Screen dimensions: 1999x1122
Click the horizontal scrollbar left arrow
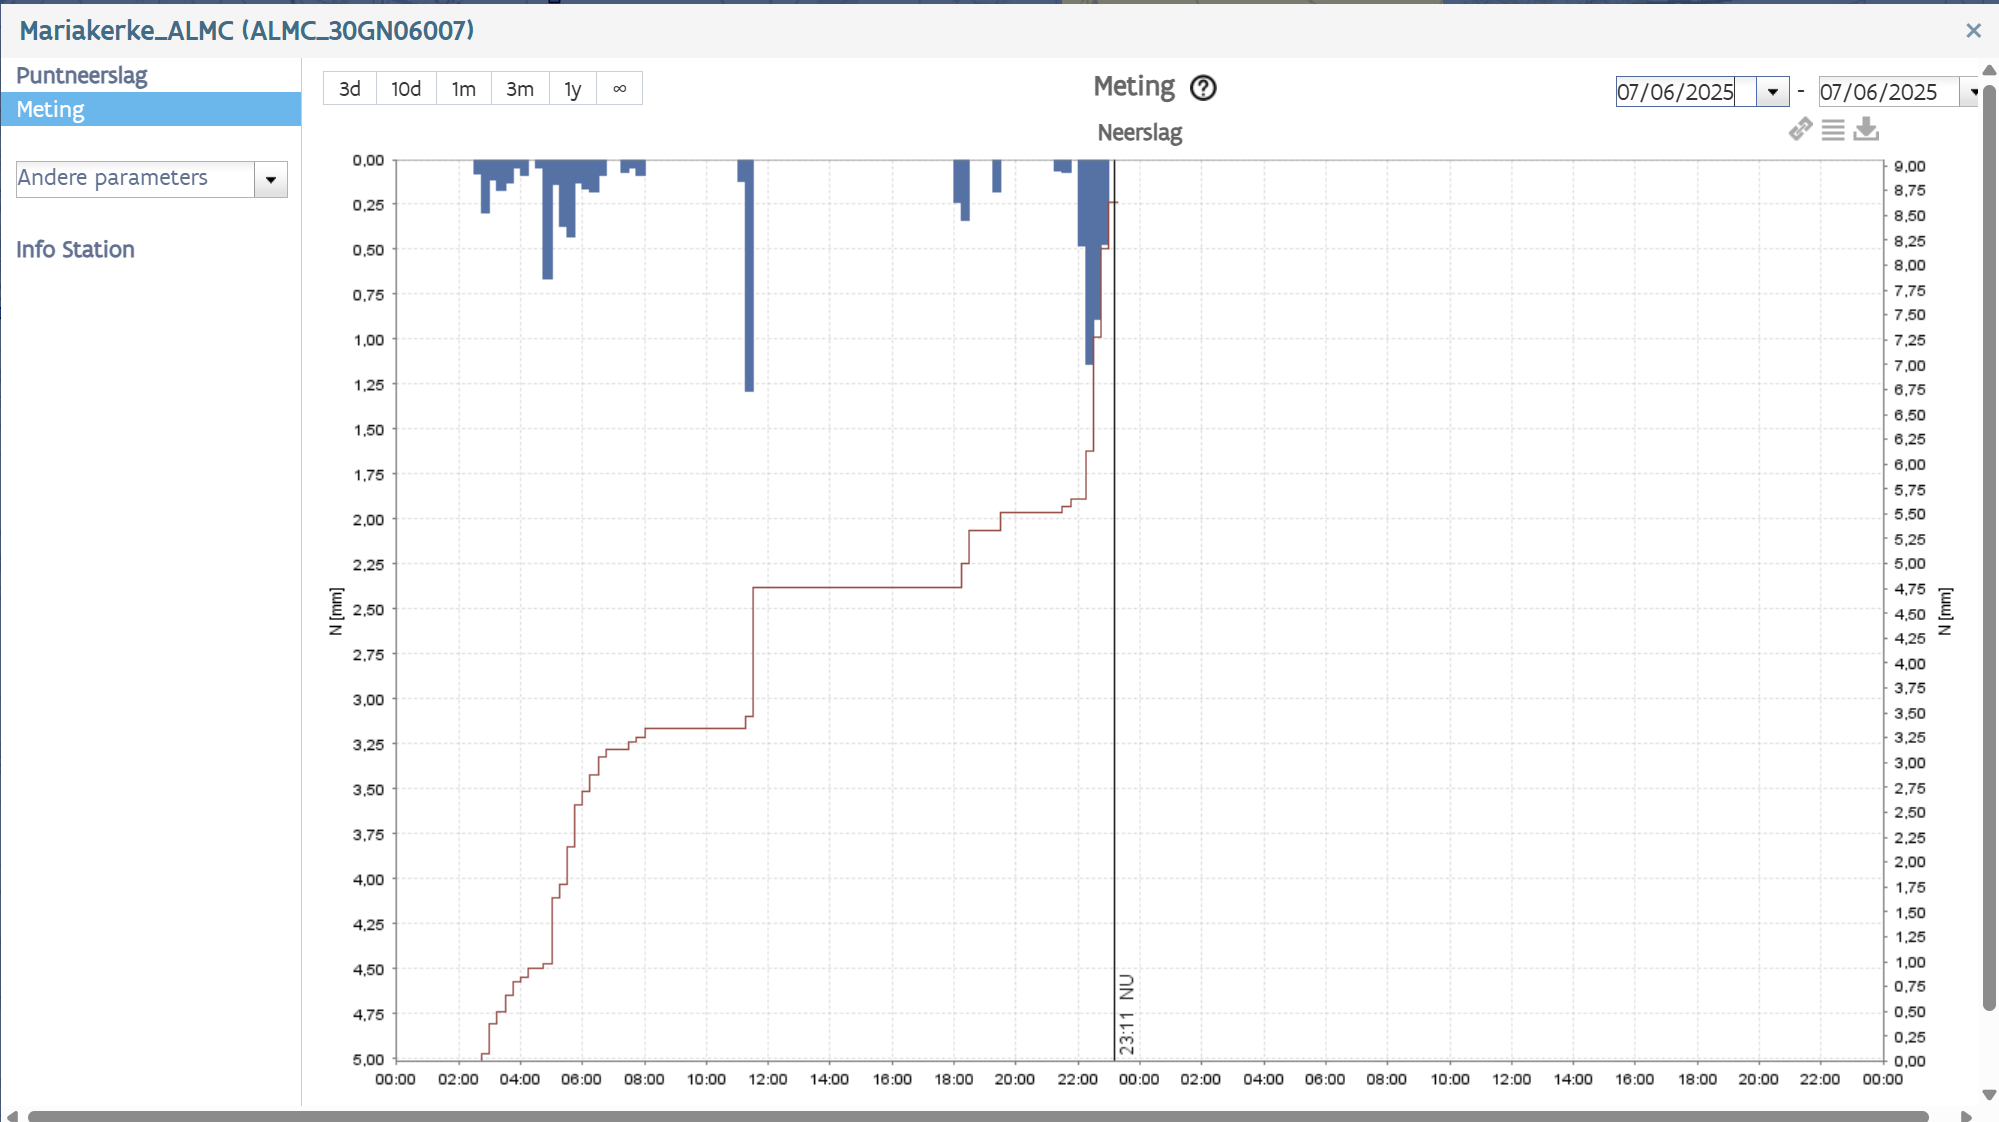(11, 1116)
